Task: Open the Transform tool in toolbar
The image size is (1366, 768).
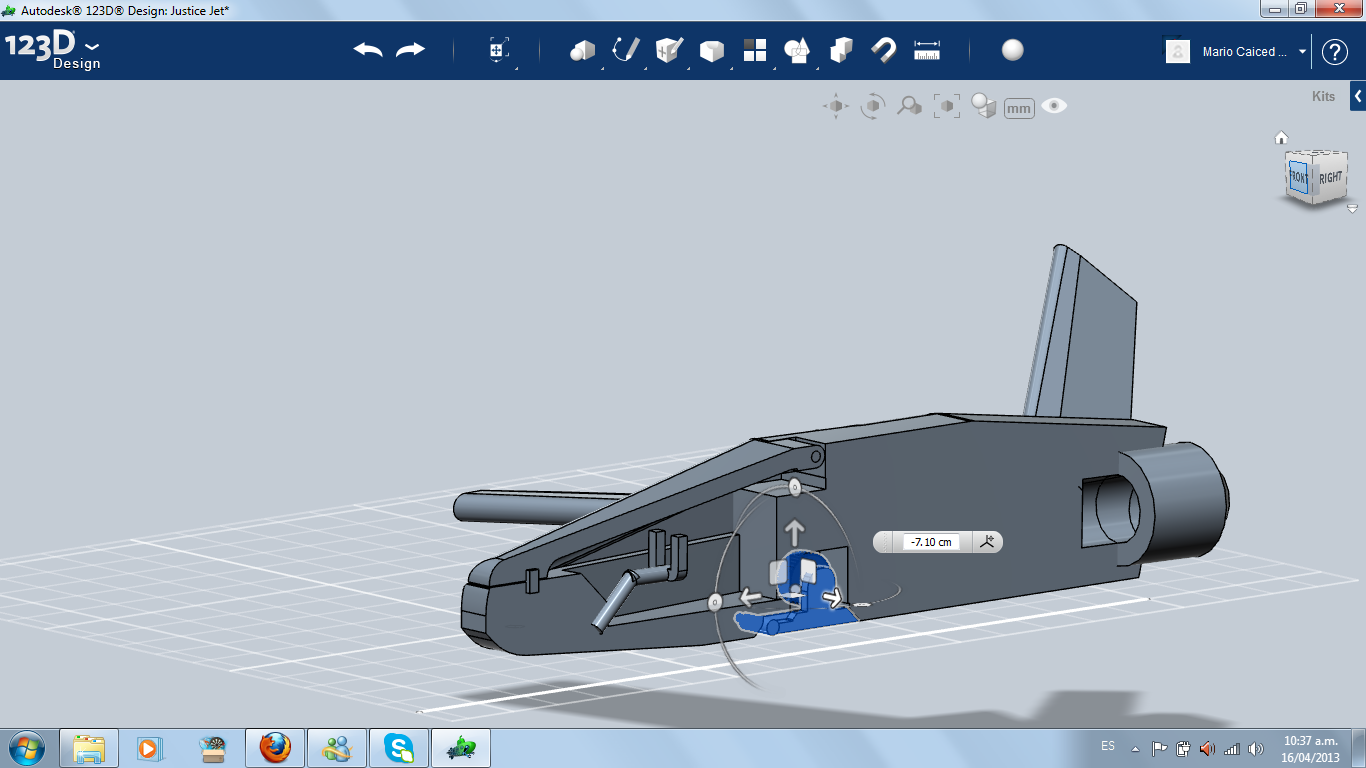Action: [x=499, y=50]
